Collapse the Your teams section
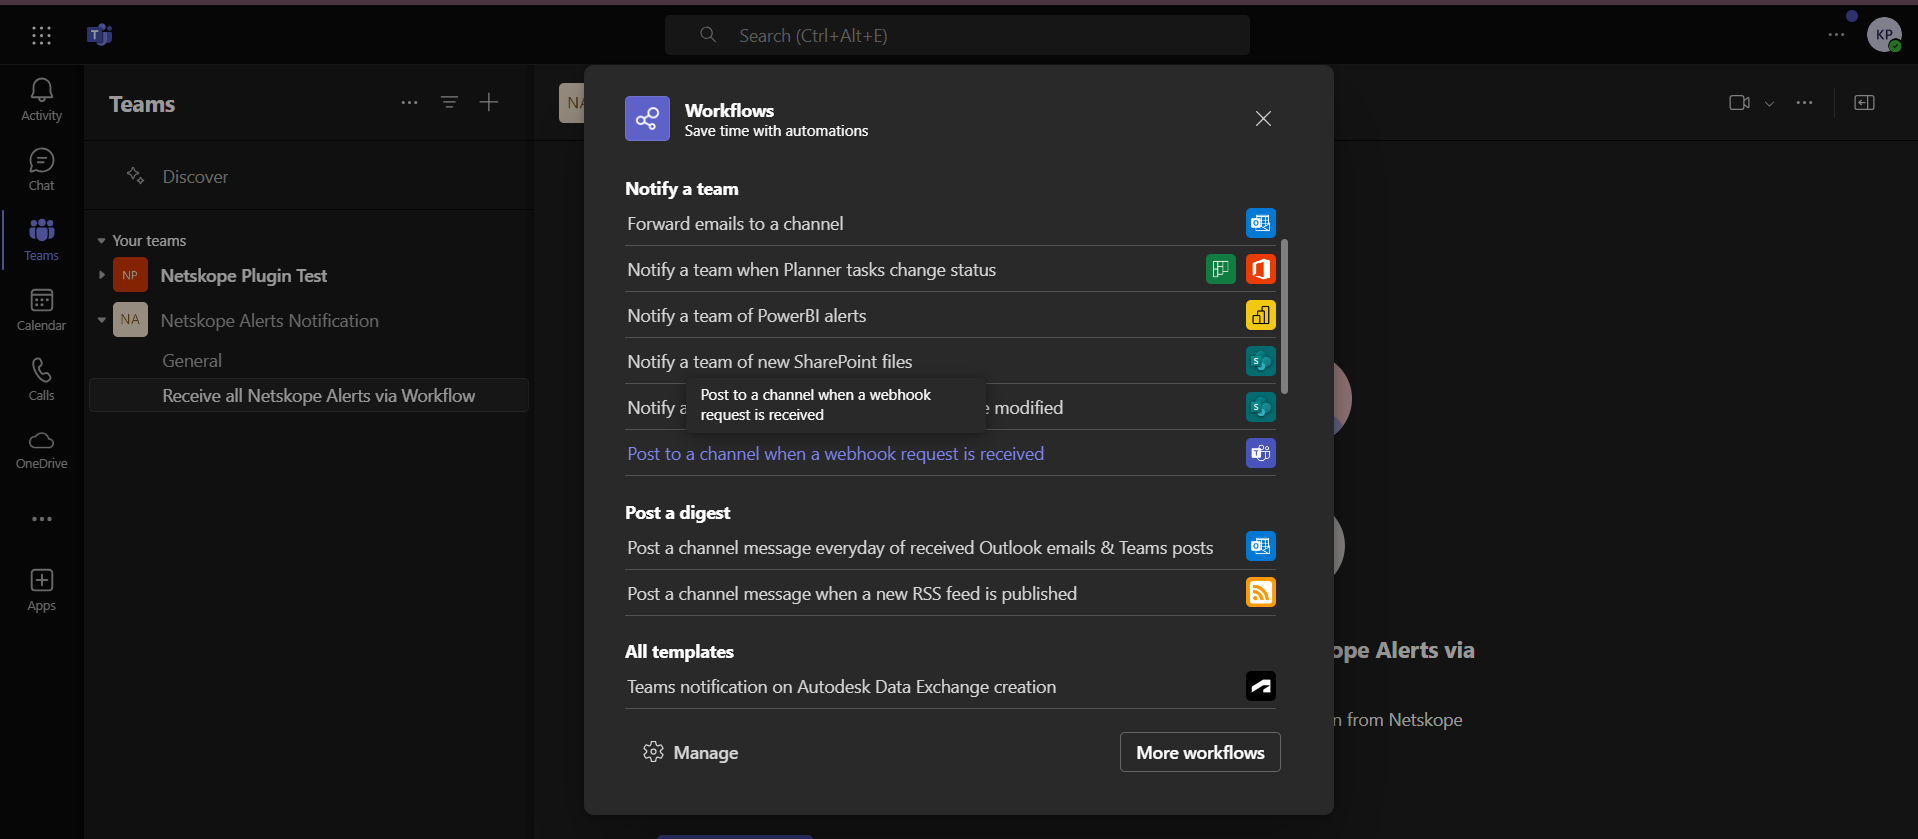 click(x=101, y=241)
